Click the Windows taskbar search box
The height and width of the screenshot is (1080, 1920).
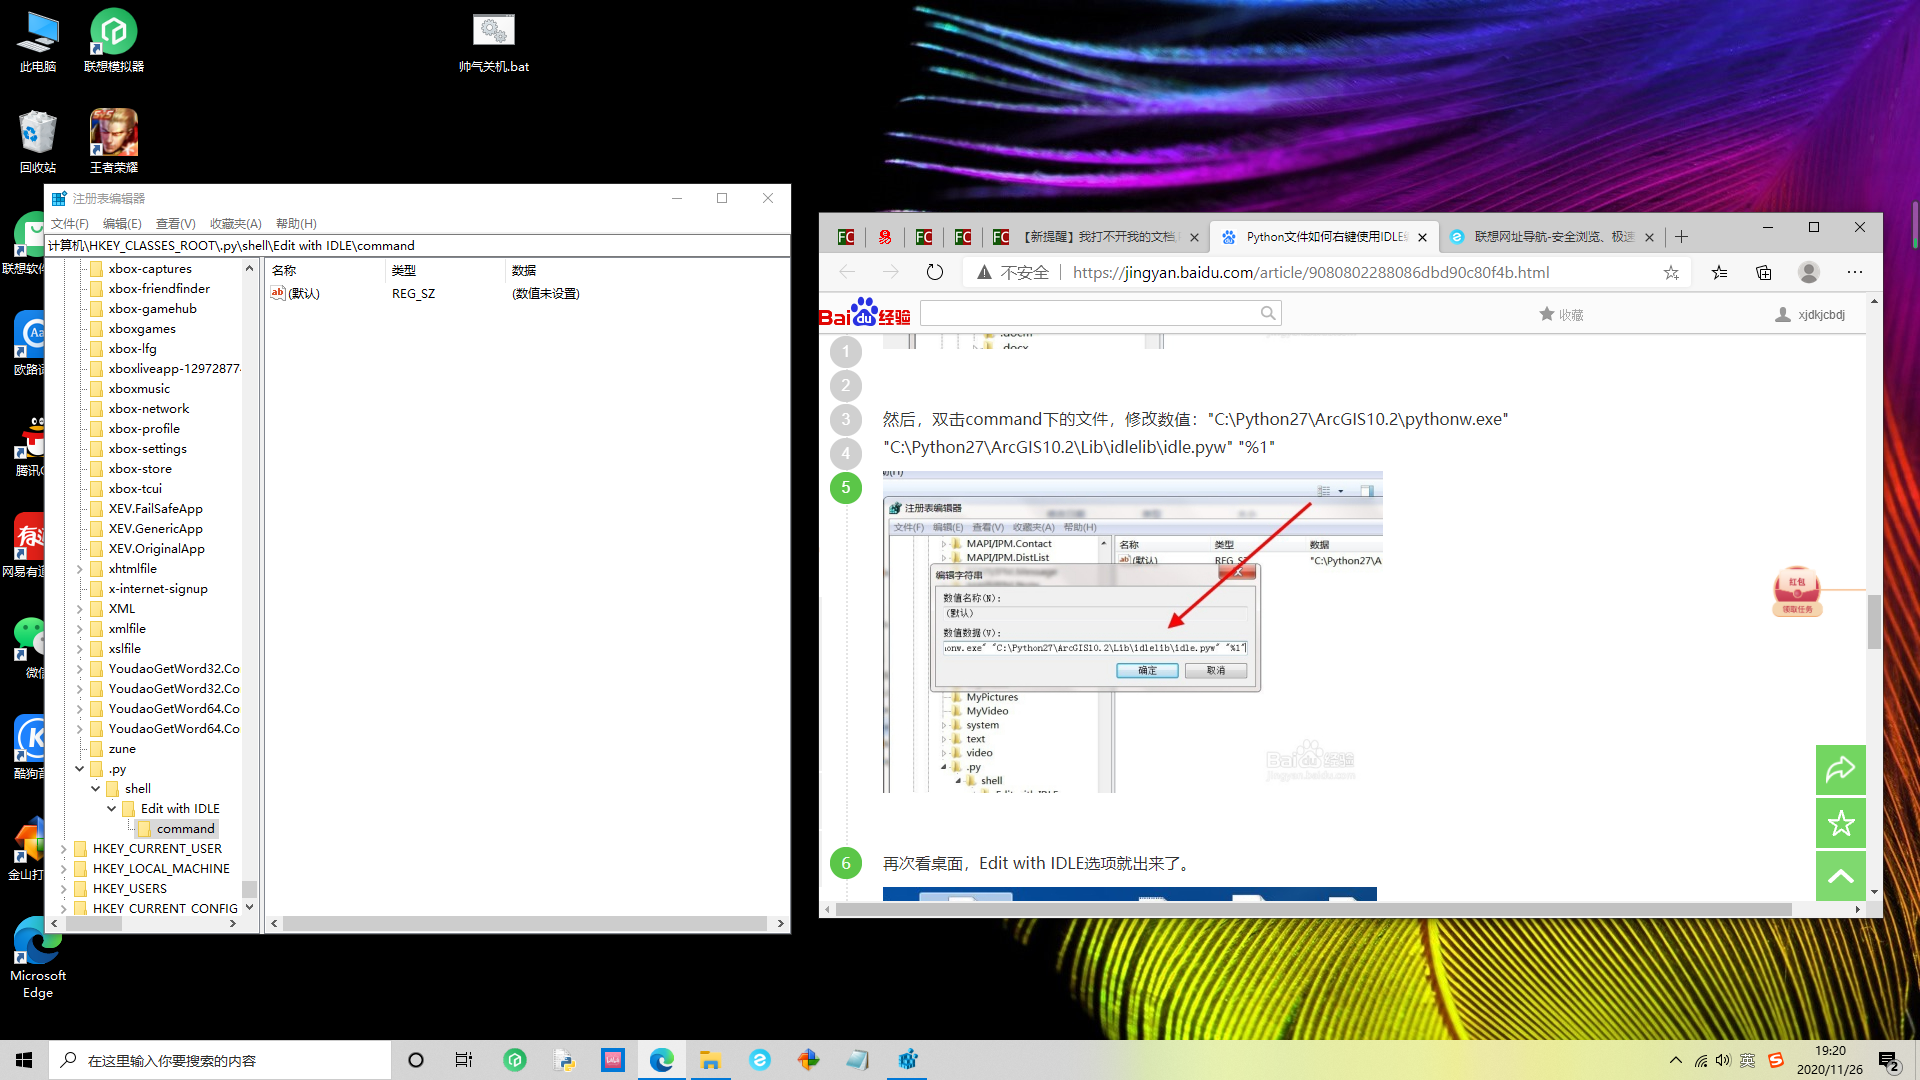tap(220, 1060)
